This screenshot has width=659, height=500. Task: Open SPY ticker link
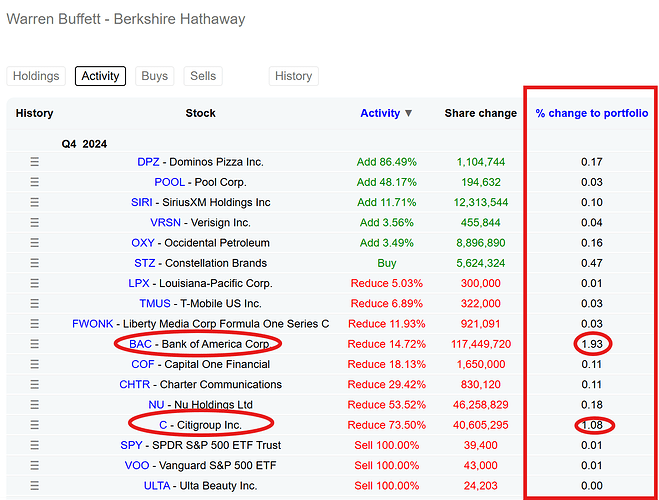tap(131, 445)
